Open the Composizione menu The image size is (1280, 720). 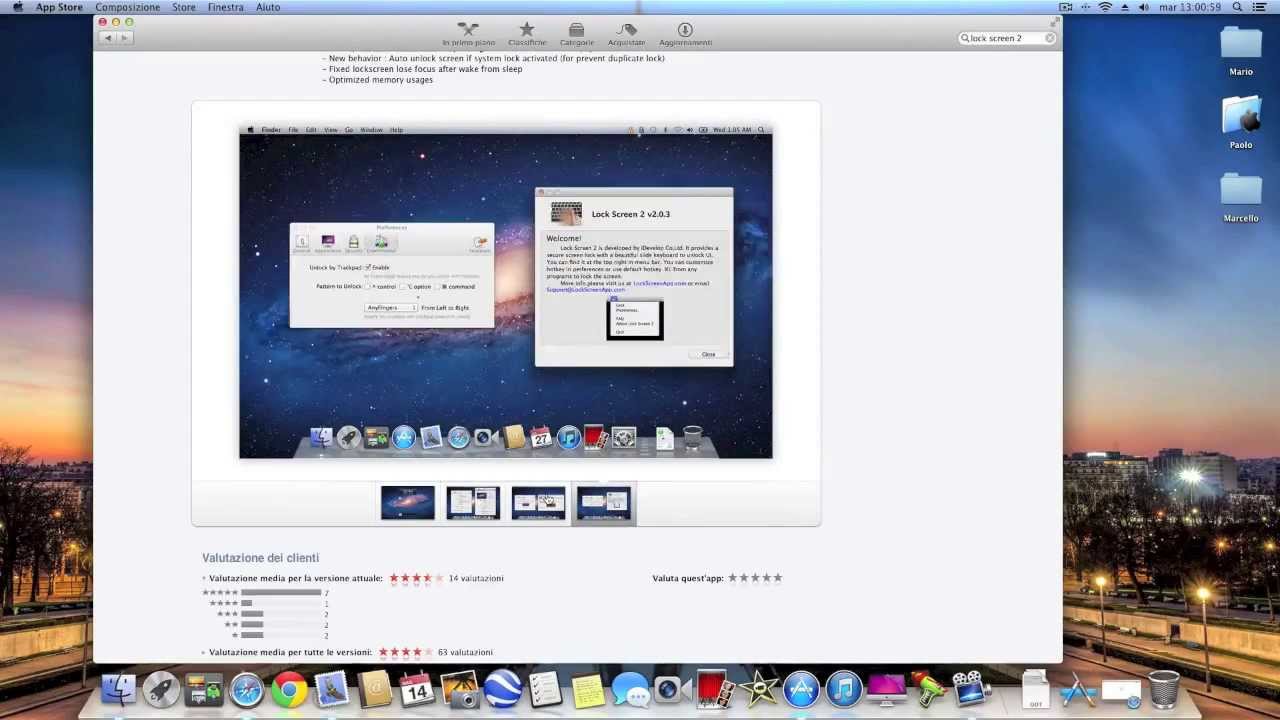(x=128, y=7)
